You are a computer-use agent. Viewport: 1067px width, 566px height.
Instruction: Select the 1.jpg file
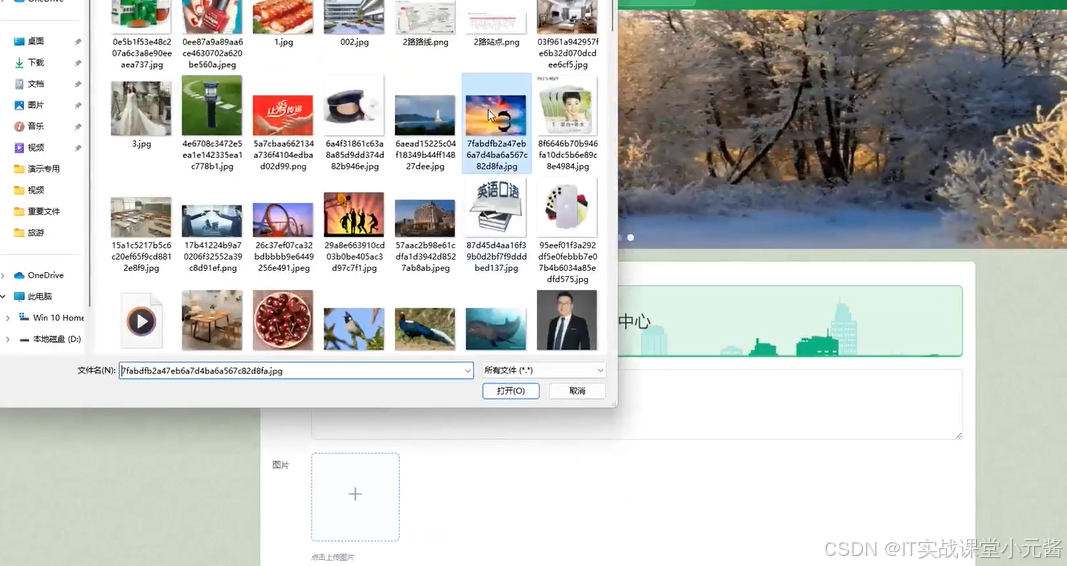pos(283,24)
